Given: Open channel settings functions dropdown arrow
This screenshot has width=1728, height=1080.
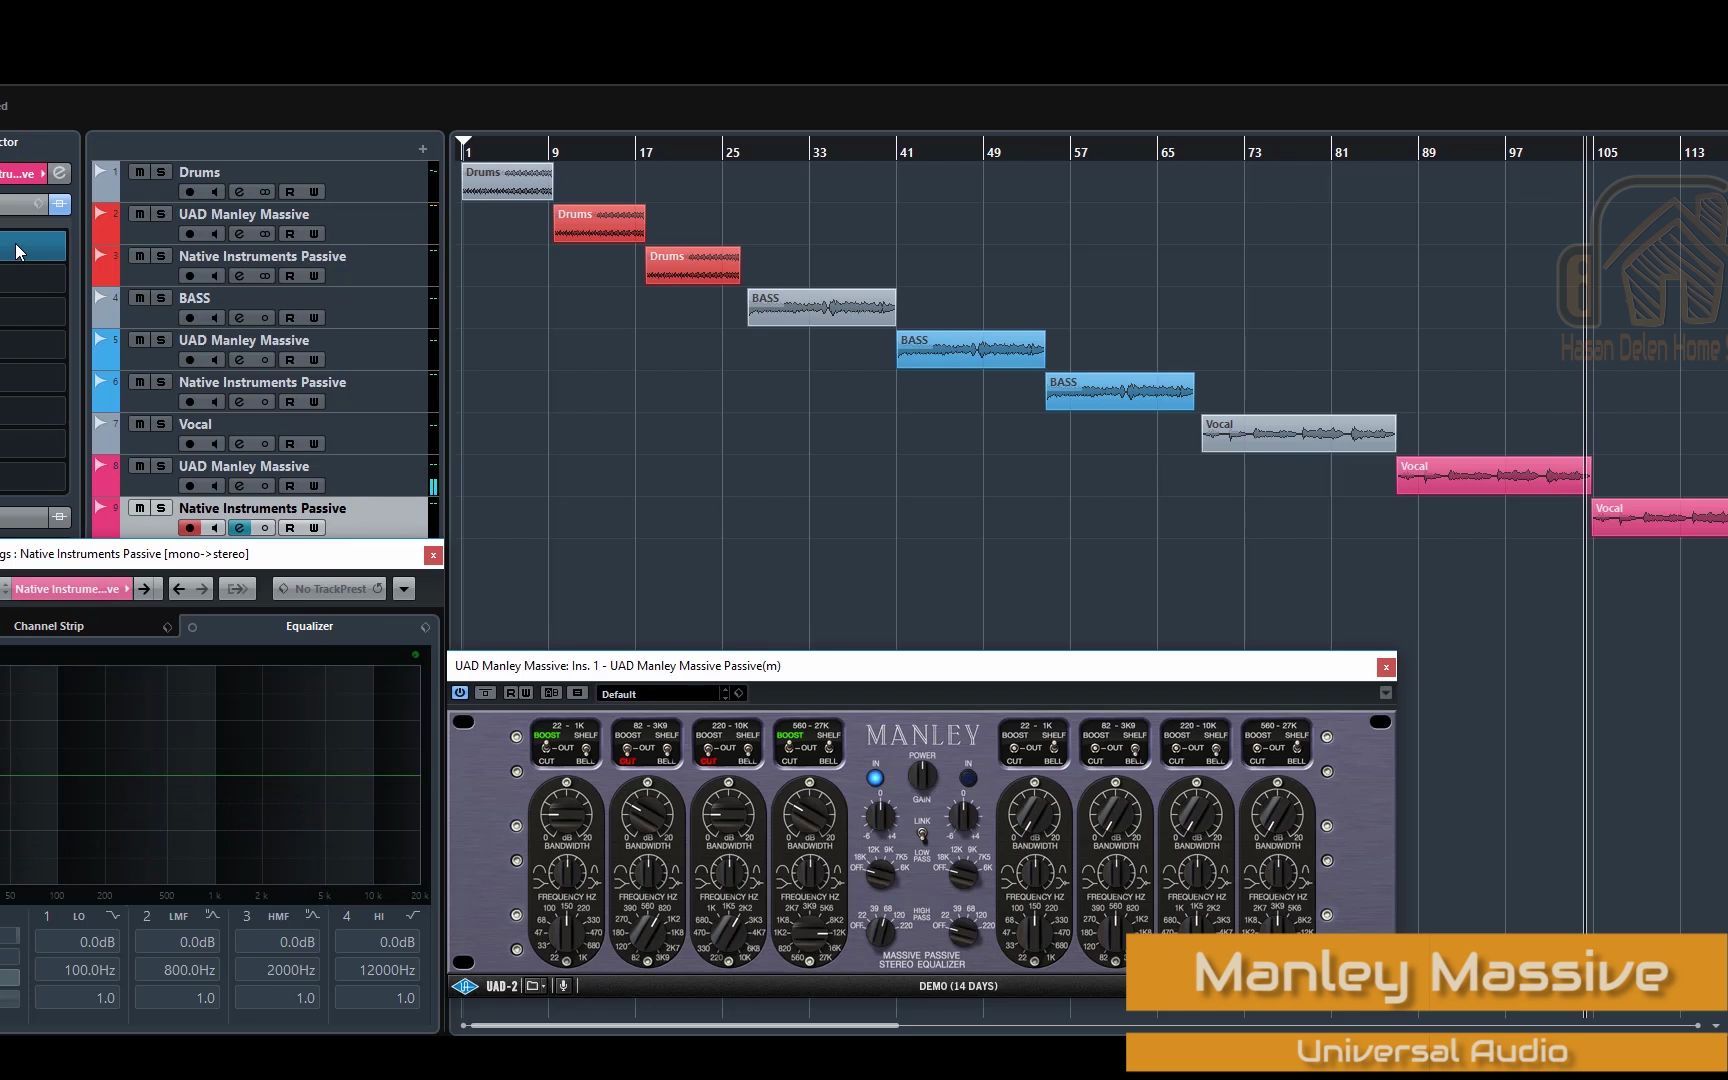Looking at the screenshot, I should [404, 589].
